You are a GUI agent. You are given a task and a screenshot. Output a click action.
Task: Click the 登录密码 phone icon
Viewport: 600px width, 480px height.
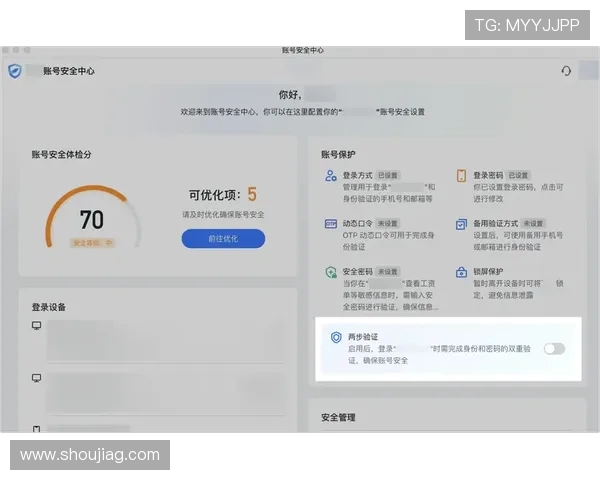(461, 176)
